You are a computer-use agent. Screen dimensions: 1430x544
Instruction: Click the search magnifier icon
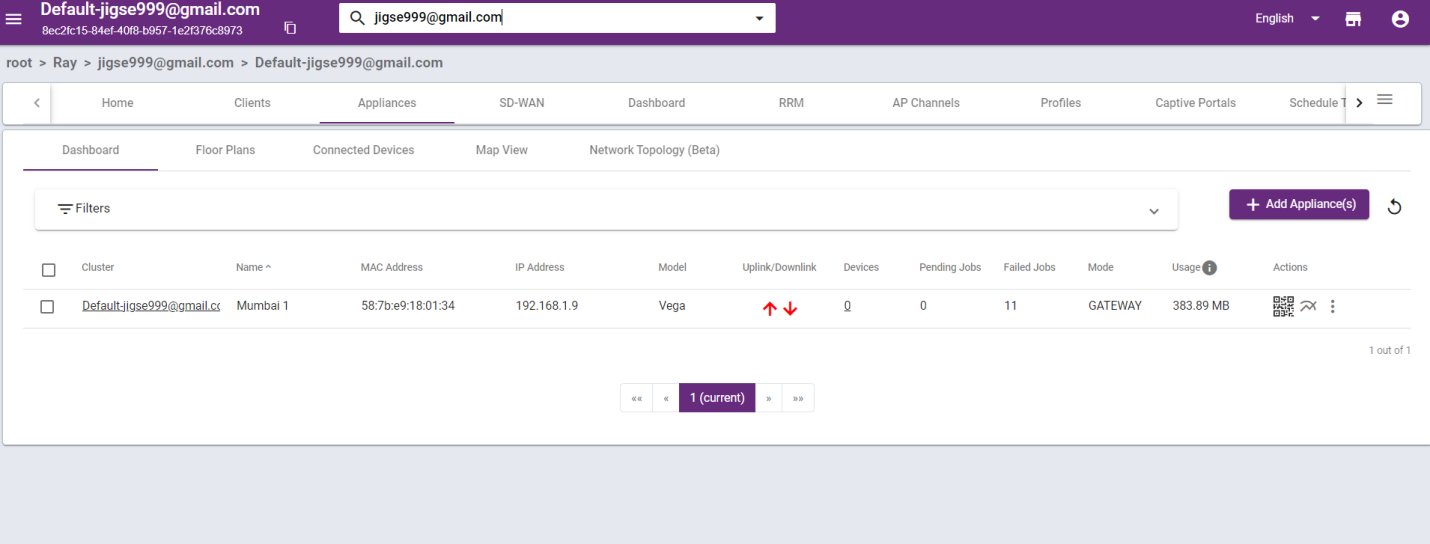(357, 18)
